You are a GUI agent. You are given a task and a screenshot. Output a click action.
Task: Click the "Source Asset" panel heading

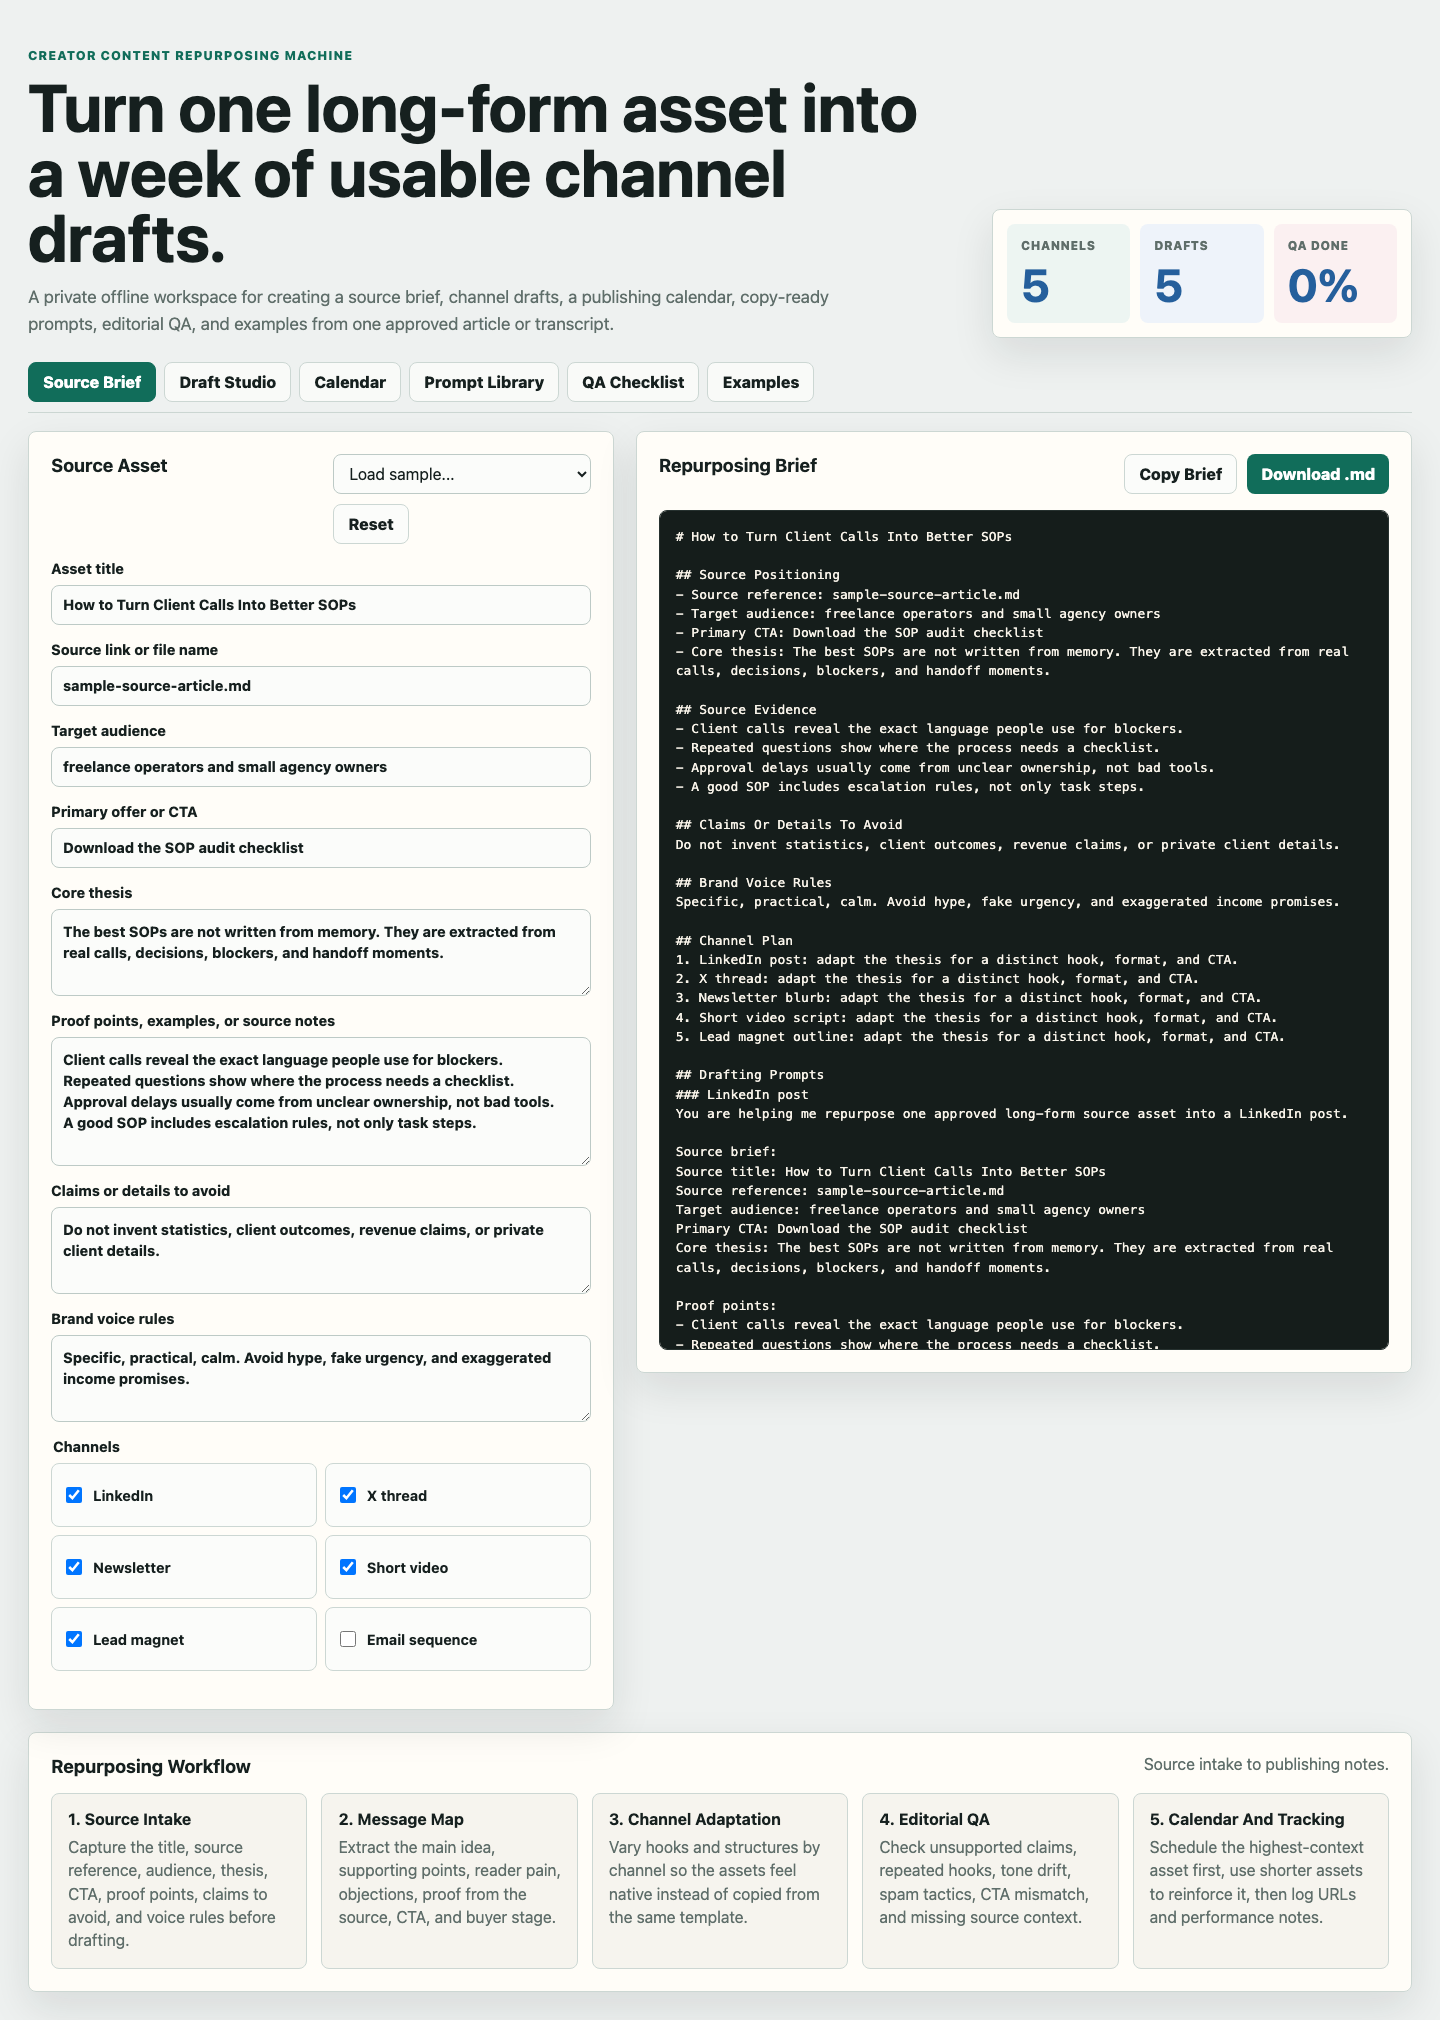(x=109, y=465)
